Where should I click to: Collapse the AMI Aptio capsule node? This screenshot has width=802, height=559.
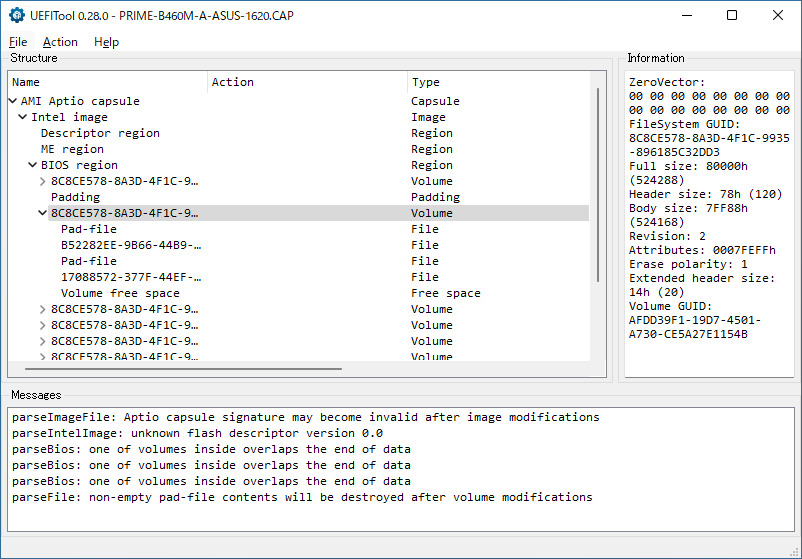tap(13, 101)
